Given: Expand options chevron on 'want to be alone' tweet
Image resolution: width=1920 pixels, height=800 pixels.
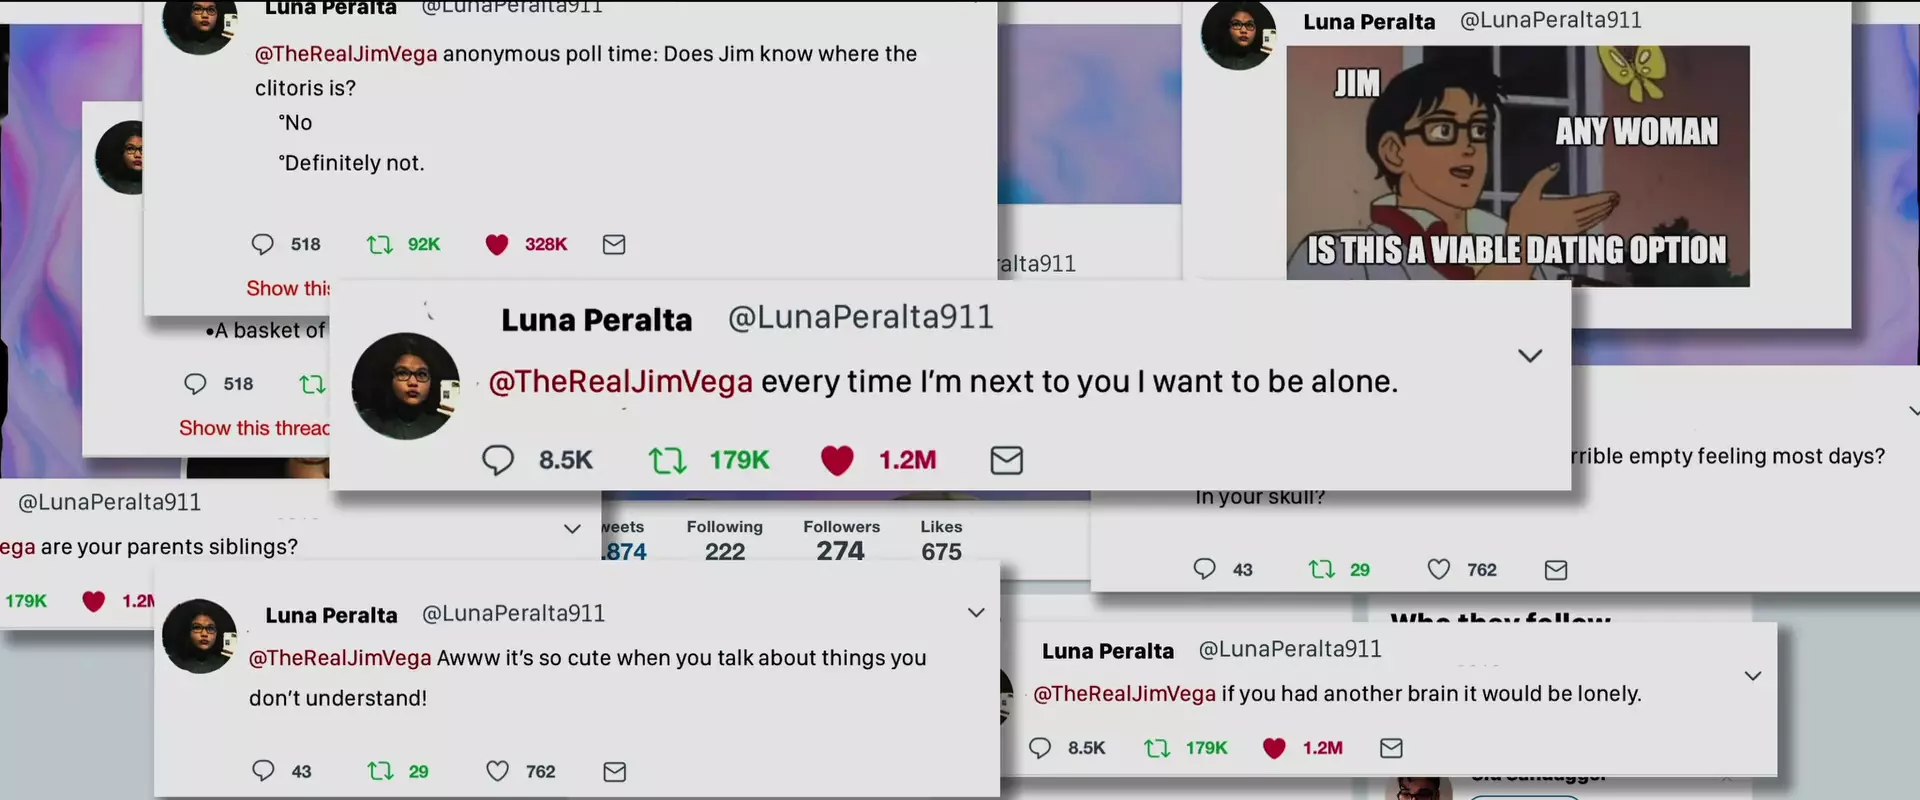Looking at the screenshot, I should [1530, 356].
